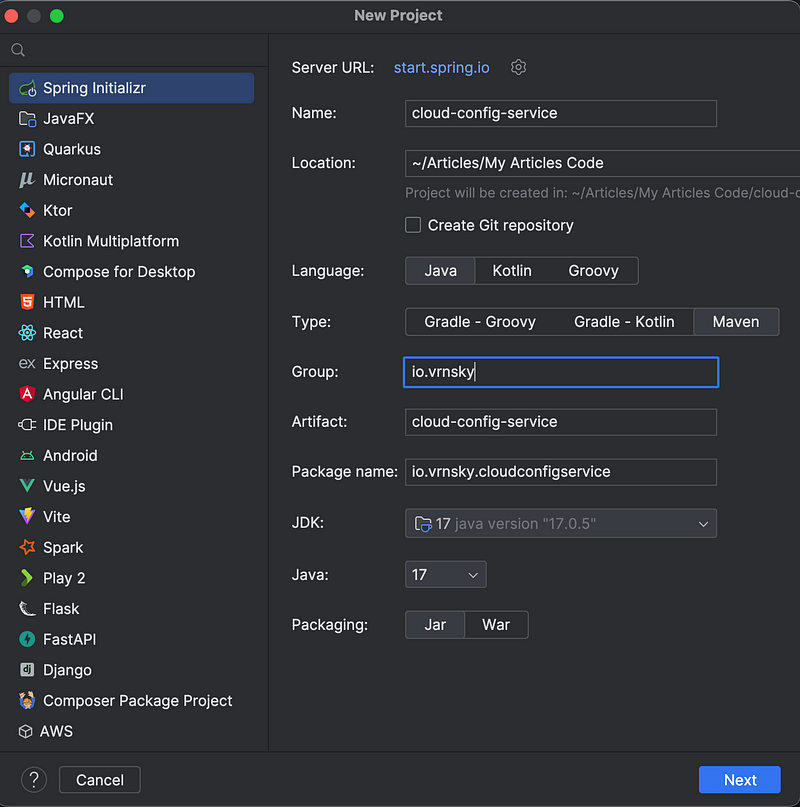Select Django from generator list
This screenshot has height=807, width=800.
67,670
